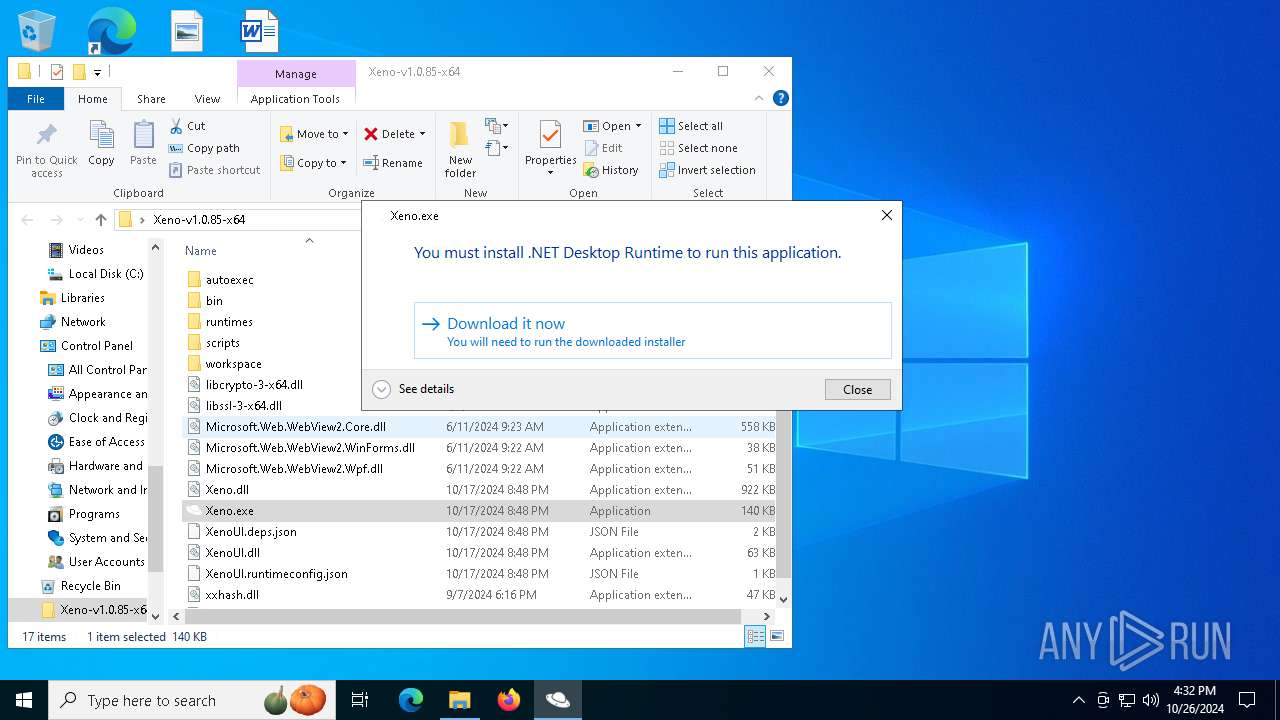Click the Copy ribbon icon
Viewport: 1280px width, 720px height.
(101, 143)
